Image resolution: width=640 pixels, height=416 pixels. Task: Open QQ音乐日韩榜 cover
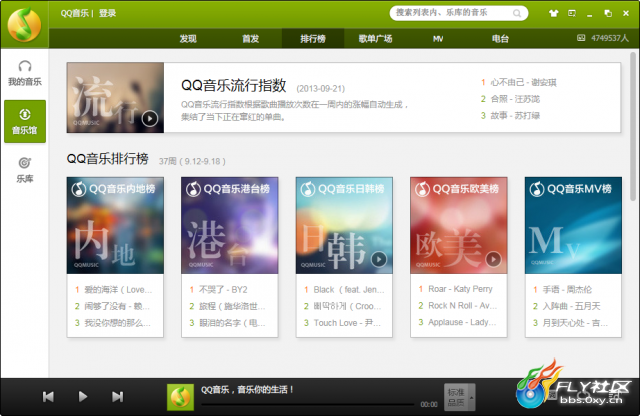(344, 225)
